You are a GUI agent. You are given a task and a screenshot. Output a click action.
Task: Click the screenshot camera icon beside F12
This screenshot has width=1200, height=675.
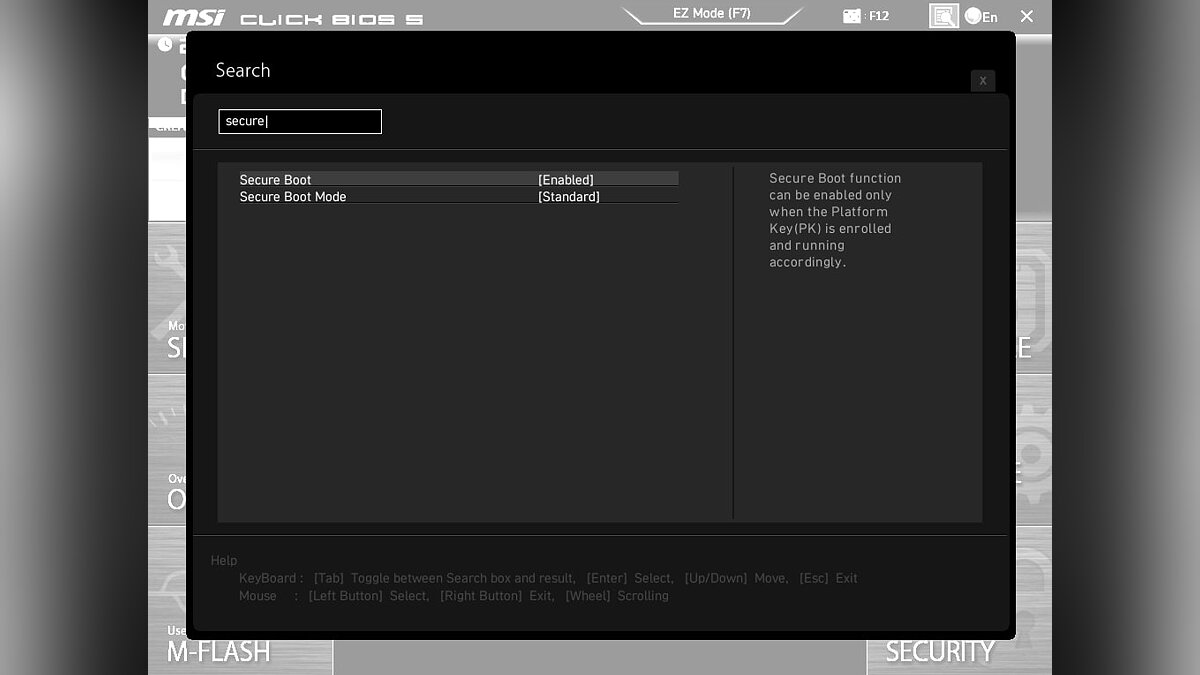point(852,16)
